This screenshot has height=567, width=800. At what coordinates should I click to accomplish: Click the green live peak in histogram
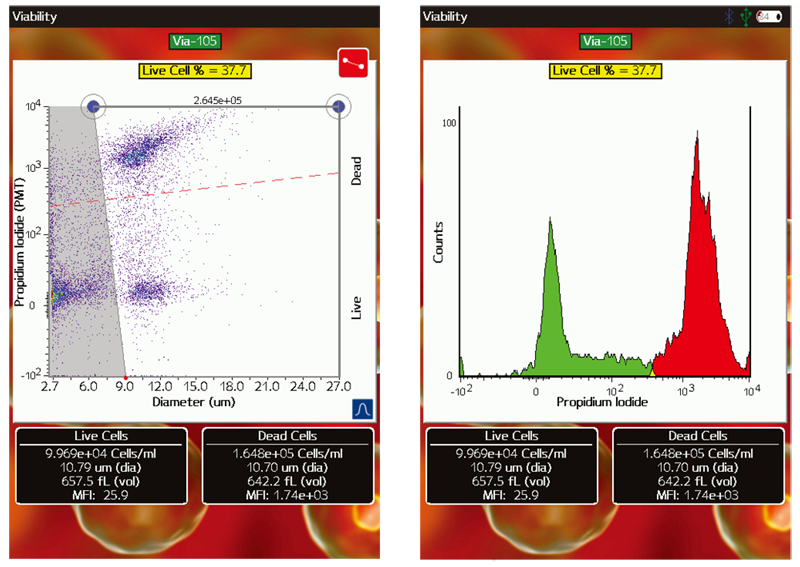pyautogui.click(x=551, y=306)
